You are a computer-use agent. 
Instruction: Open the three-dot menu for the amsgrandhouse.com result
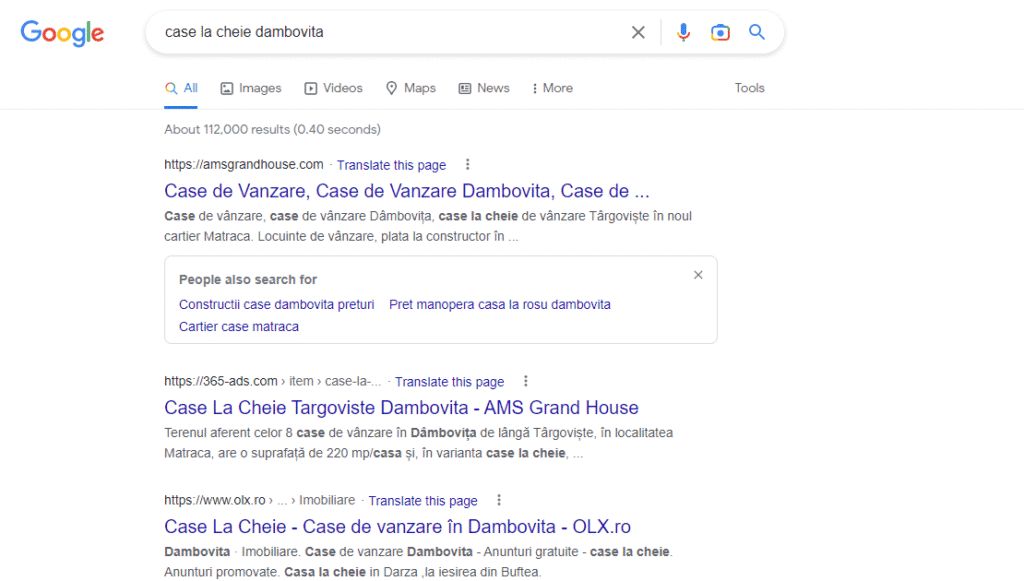[x=466, y=164]
